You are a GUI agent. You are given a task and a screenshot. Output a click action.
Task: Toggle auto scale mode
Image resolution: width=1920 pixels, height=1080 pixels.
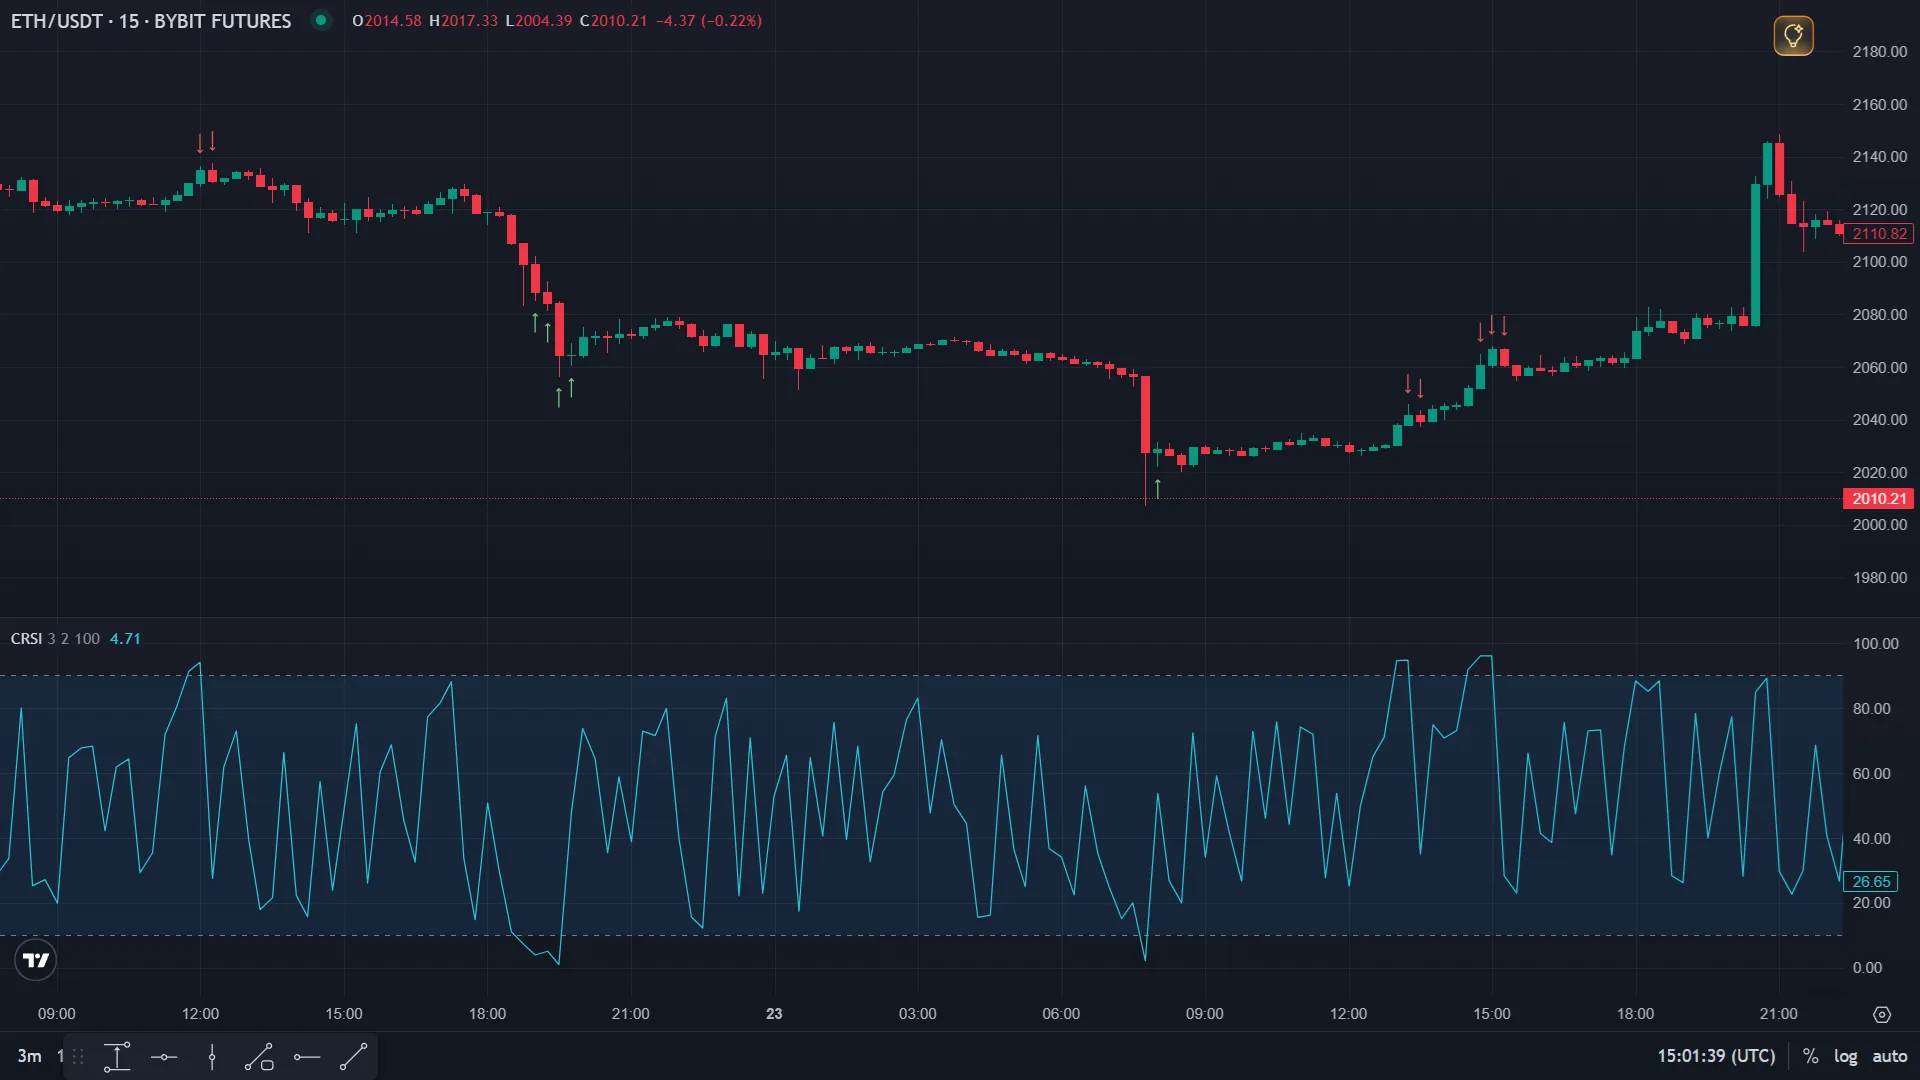1890,1056
